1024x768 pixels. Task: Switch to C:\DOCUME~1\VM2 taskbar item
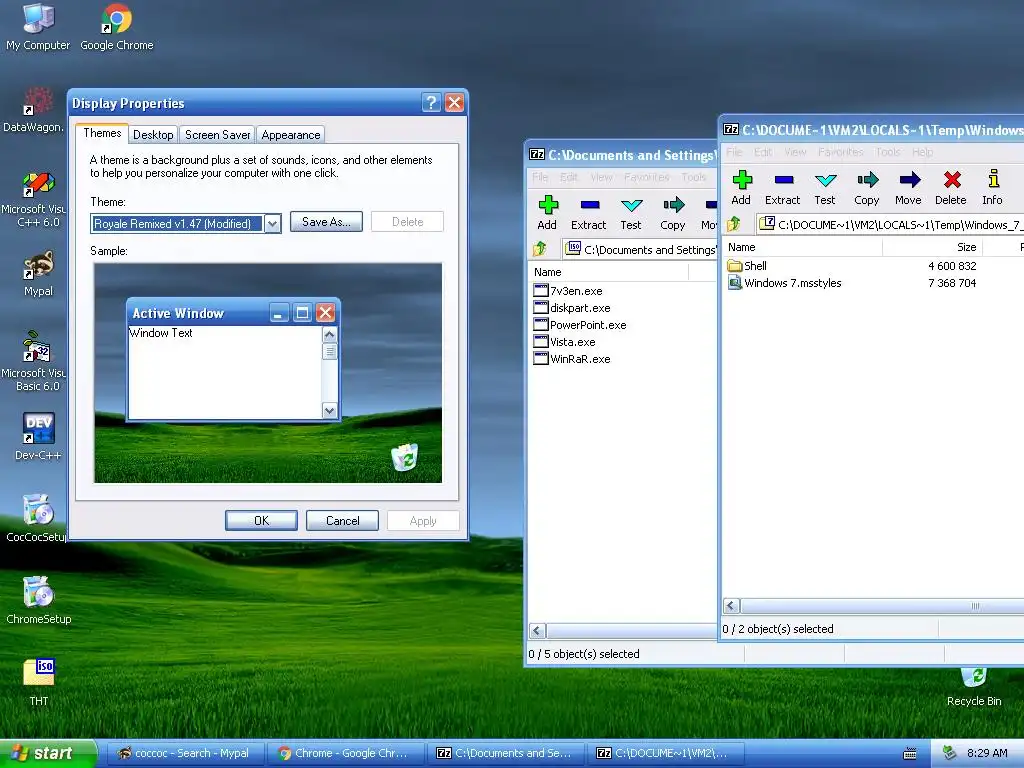point(664,753)
